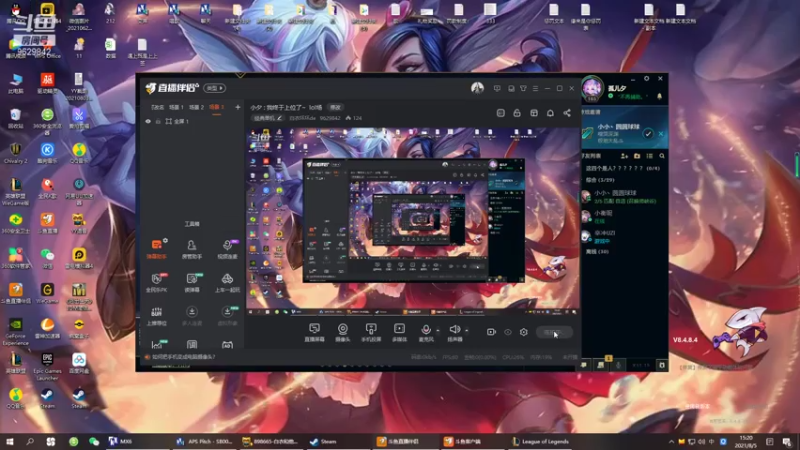
Task: Click the layout grid icon beside the bell
Action: click(x=534, y=113)
